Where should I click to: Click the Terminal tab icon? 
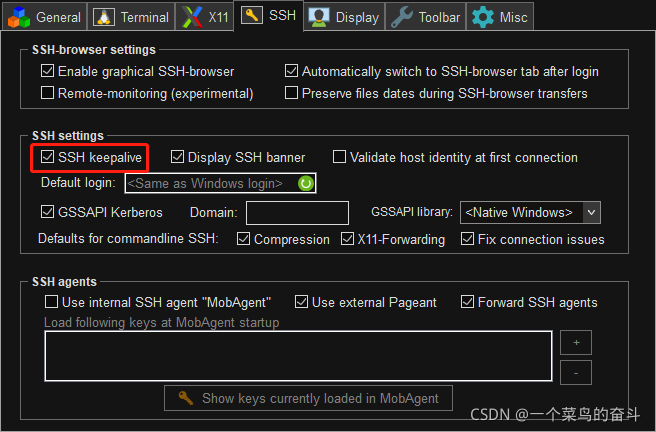104,17
